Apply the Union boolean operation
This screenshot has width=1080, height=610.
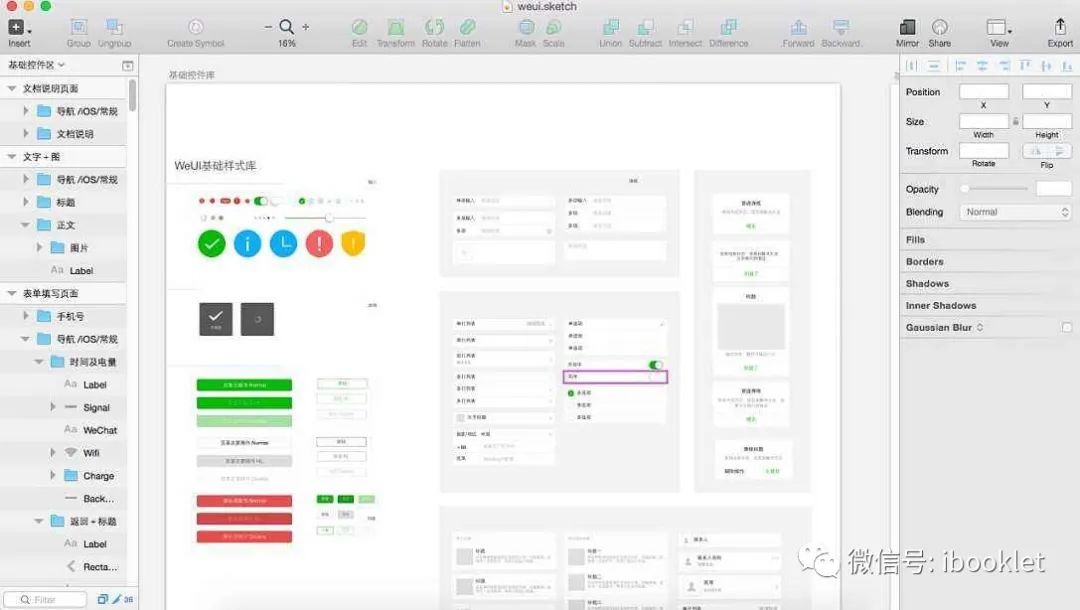point(610,32)
